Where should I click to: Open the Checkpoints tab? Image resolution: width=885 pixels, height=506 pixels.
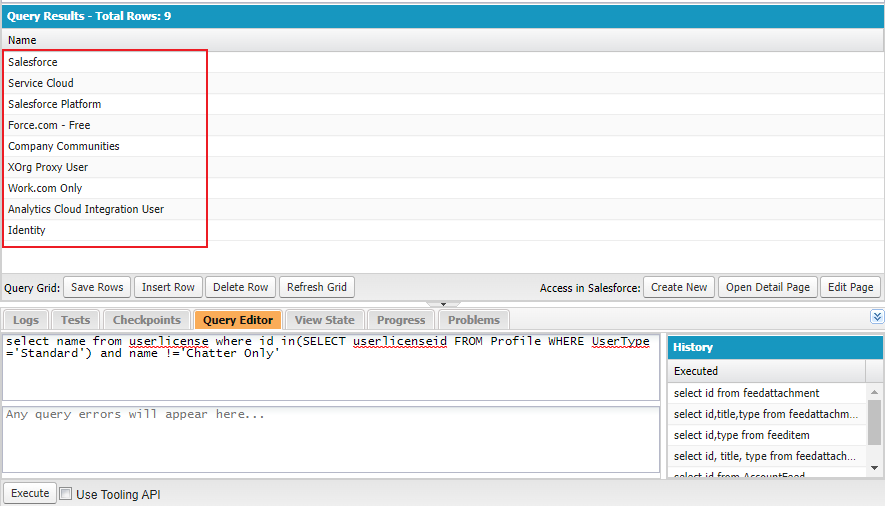tap(146, 320)
